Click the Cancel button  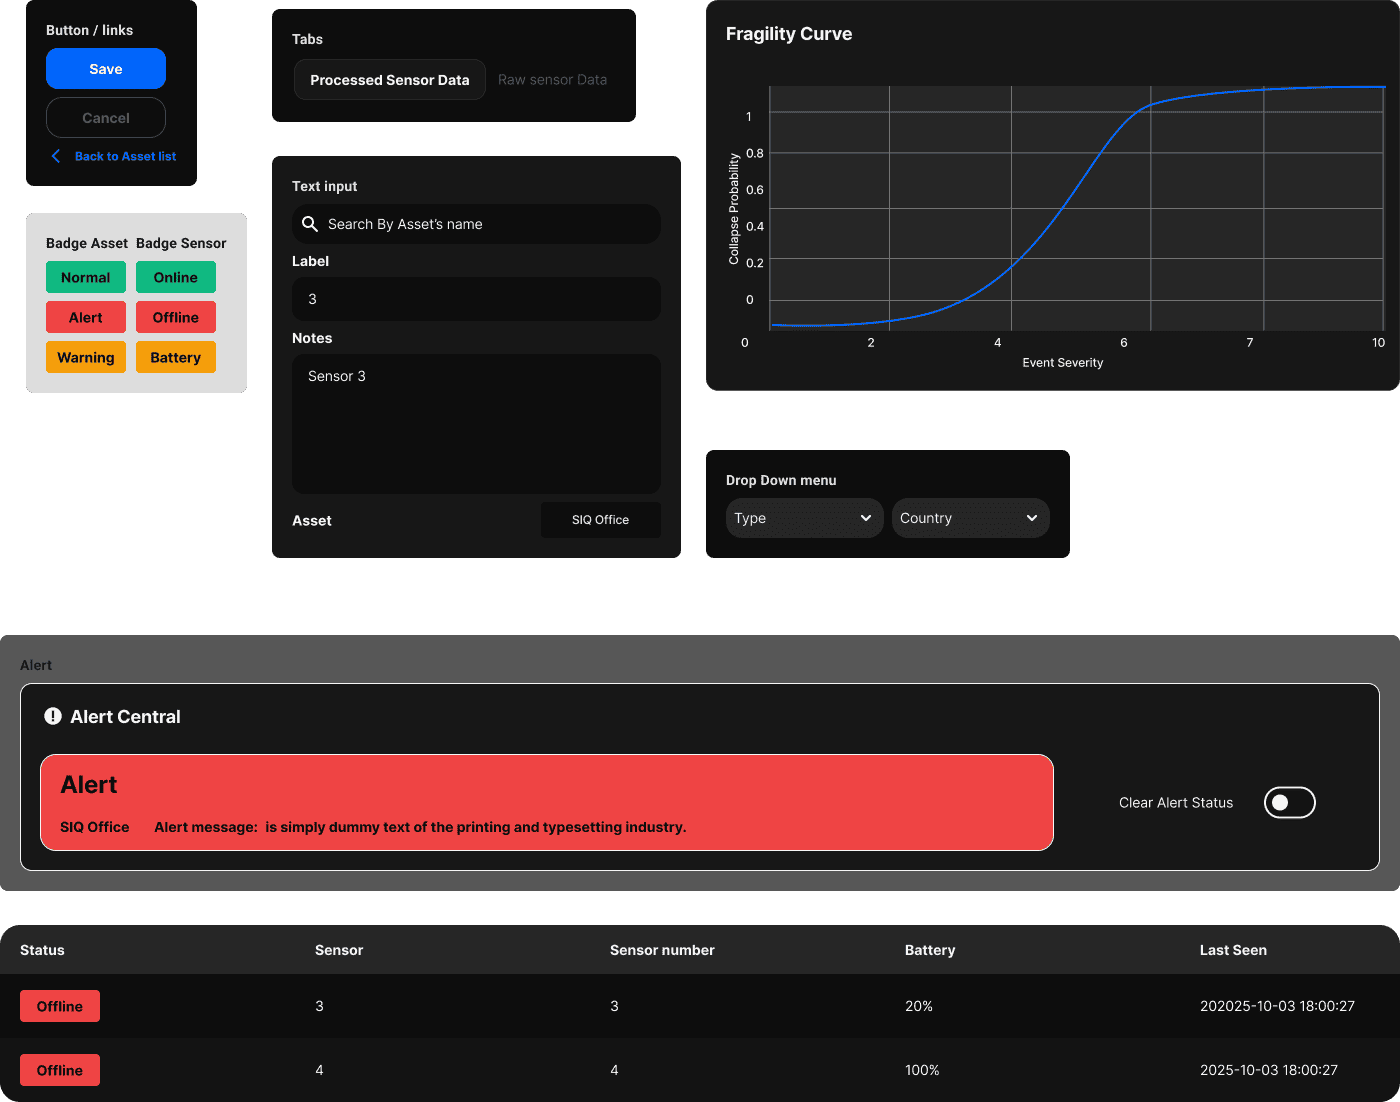pos(106,118)
